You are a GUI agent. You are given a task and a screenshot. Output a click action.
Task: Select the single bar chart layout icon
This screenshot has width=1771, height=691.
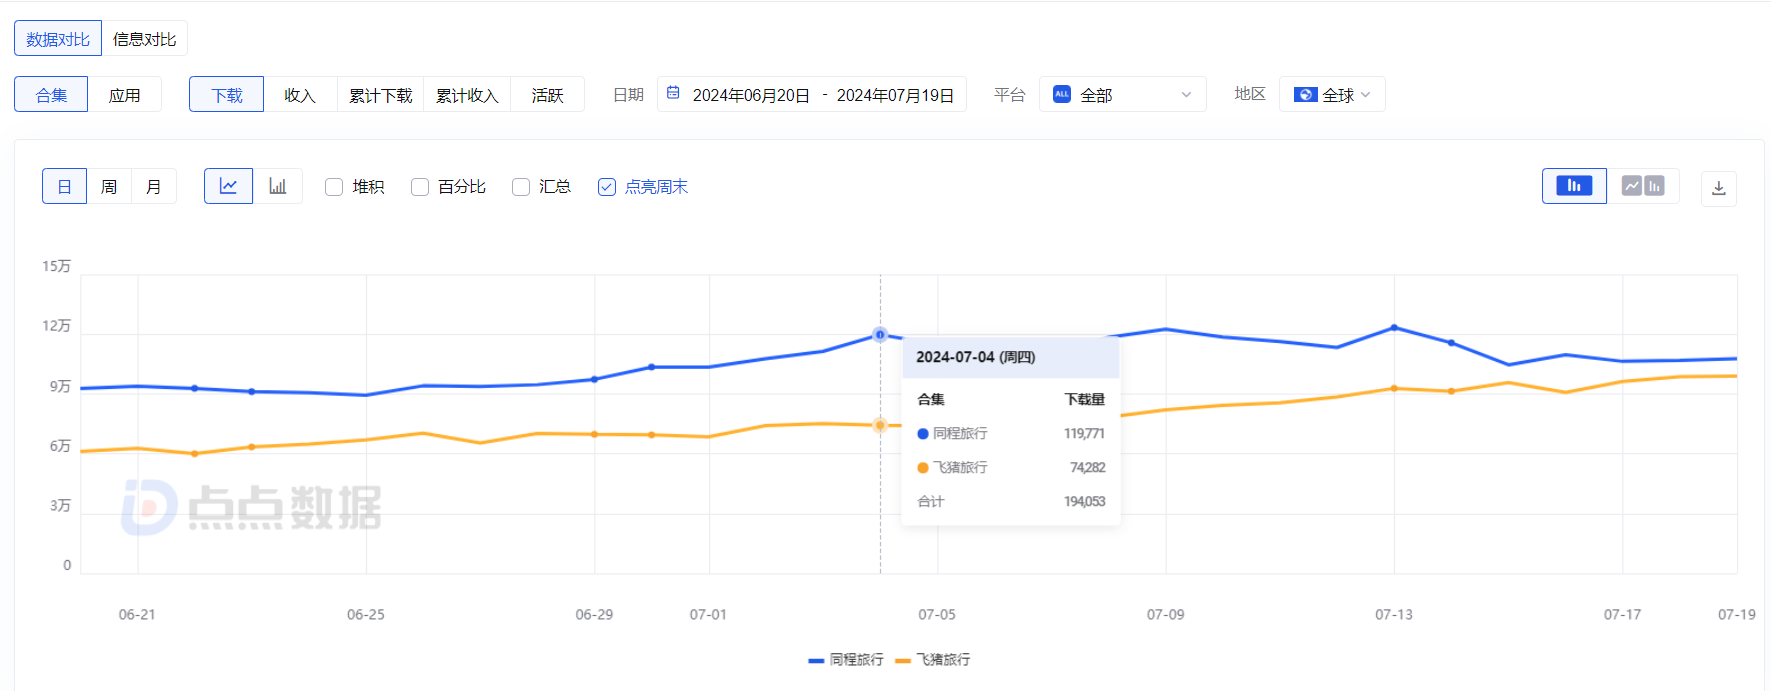[x=1574, y=186]
